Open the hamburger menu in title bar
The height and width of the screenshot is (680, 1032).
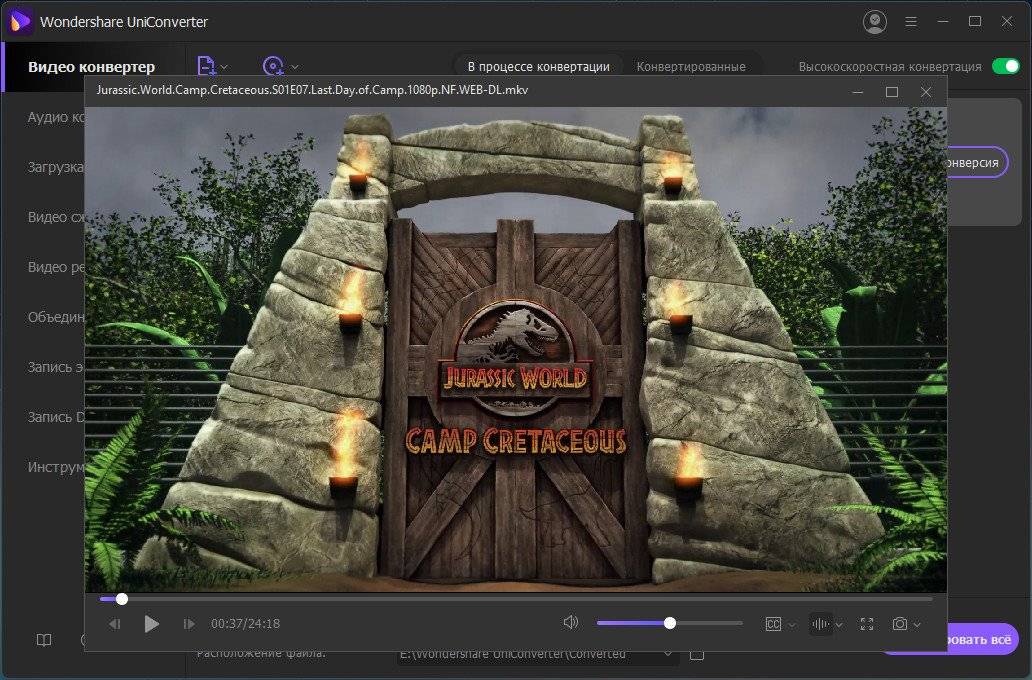(911, 22)
